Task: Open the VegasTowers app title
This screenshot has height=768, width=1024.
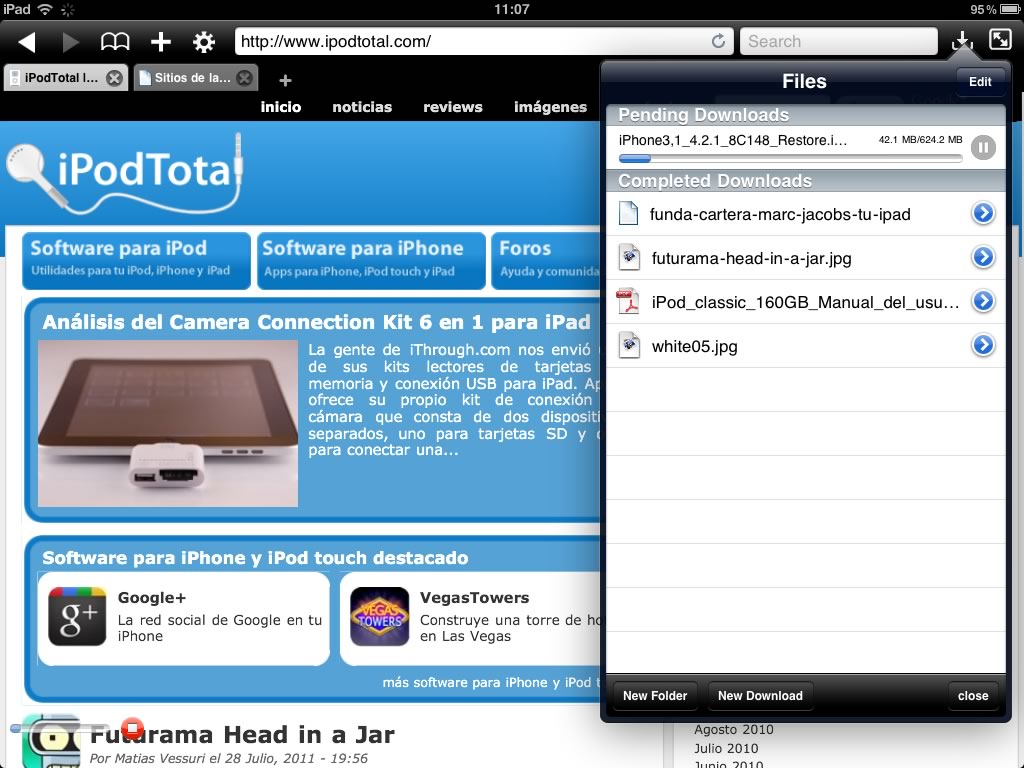Action: [x=474, y=598]
